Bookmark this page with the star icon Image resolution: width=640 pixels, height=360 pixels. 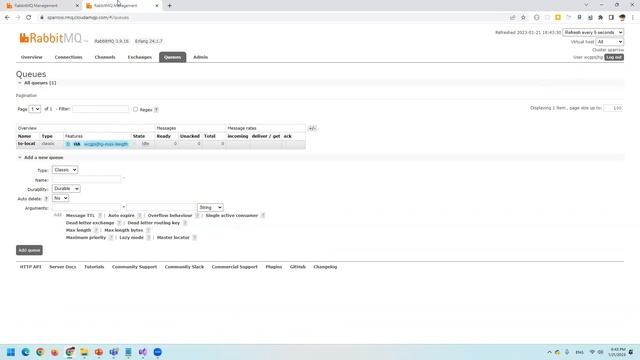pyautogui.click(x=523, y=18)
